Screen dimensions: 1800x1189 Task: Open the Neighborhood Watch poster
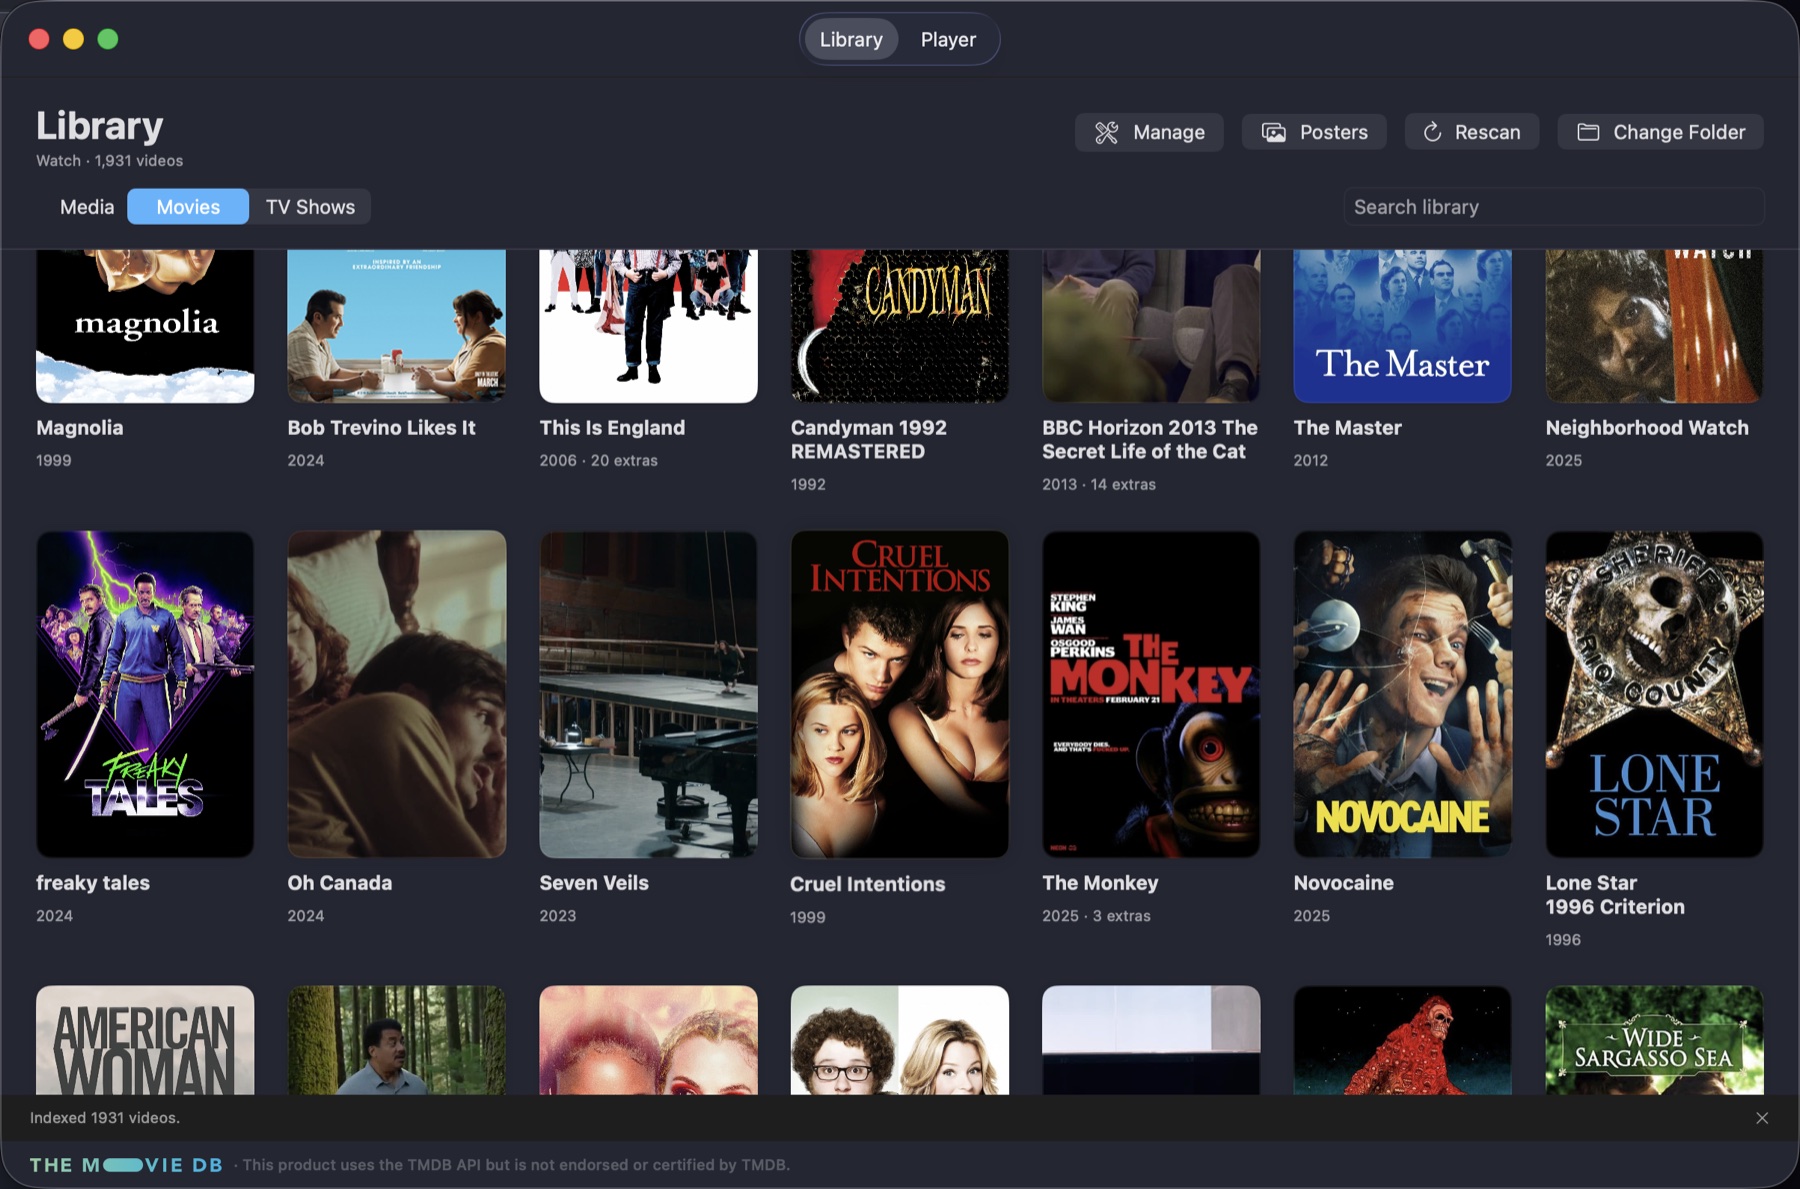[x=1655, y=326]
